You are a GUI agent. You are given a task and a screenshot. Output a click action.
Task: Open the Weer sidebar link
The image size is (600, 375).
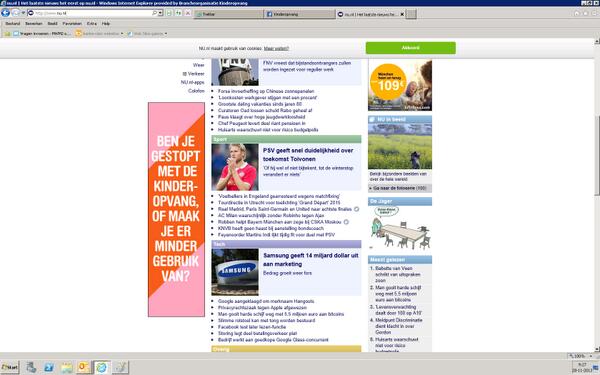pos(199,65)
